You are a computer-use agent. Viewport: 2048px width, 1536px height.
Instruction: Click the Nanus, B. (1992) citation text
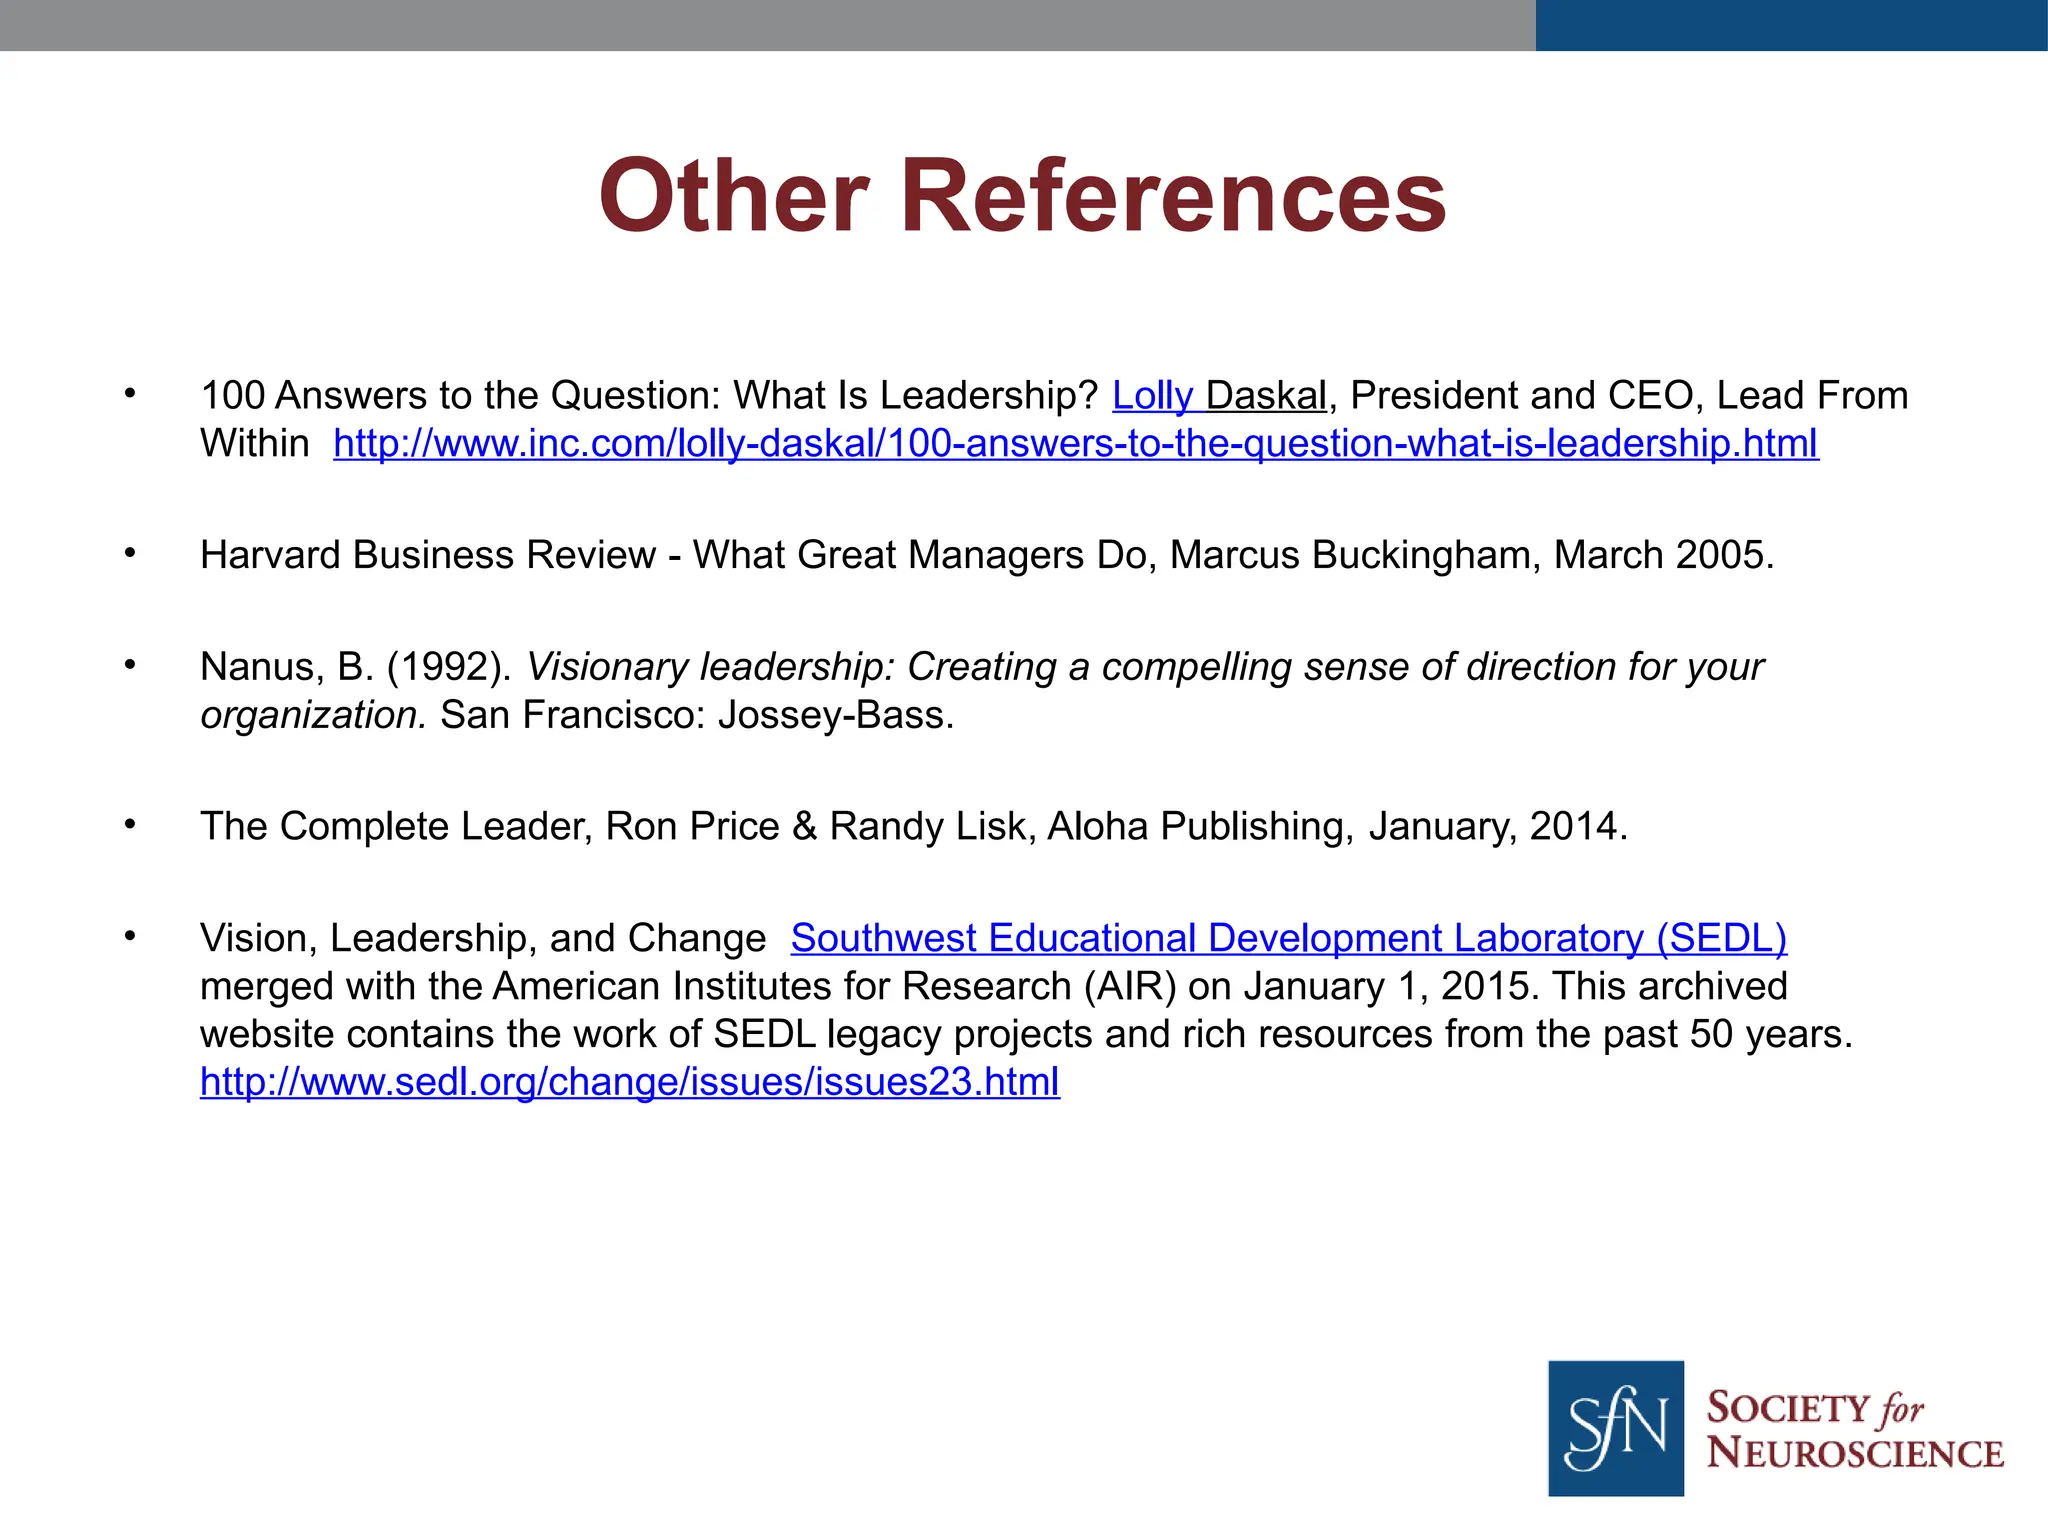click(356, 667)
